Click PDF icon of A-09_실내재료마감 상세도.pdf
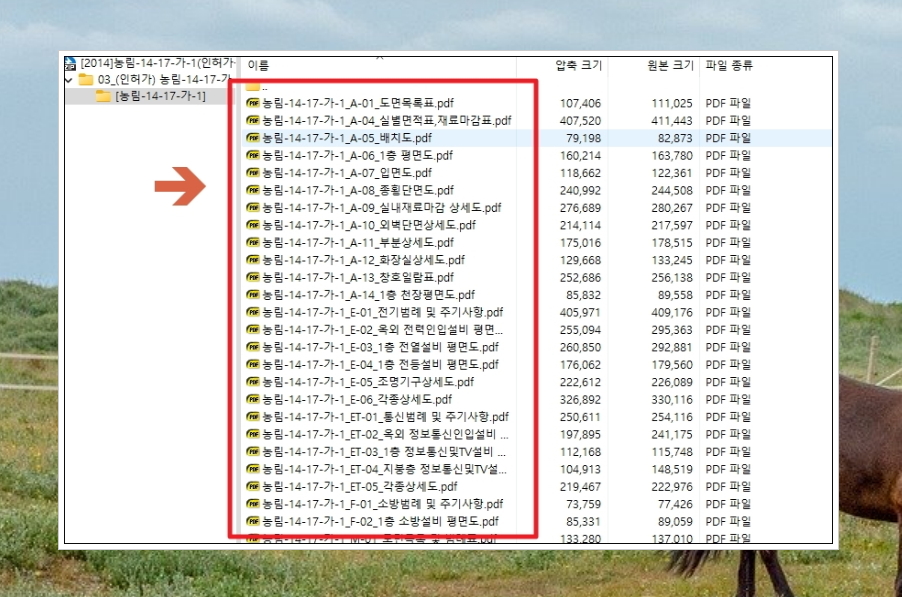This screenshot has height=597, width=902. [x=253, y=208]
